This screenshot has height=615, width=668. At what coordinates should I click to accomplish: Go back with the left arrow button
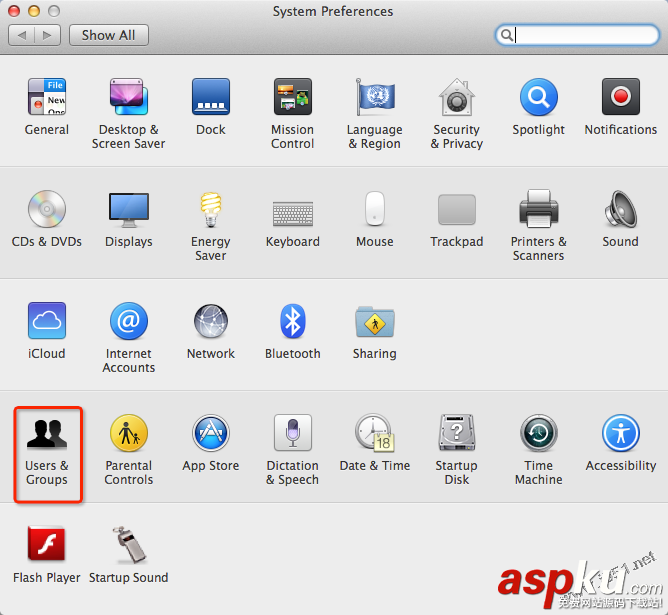(x=21, y=35)
